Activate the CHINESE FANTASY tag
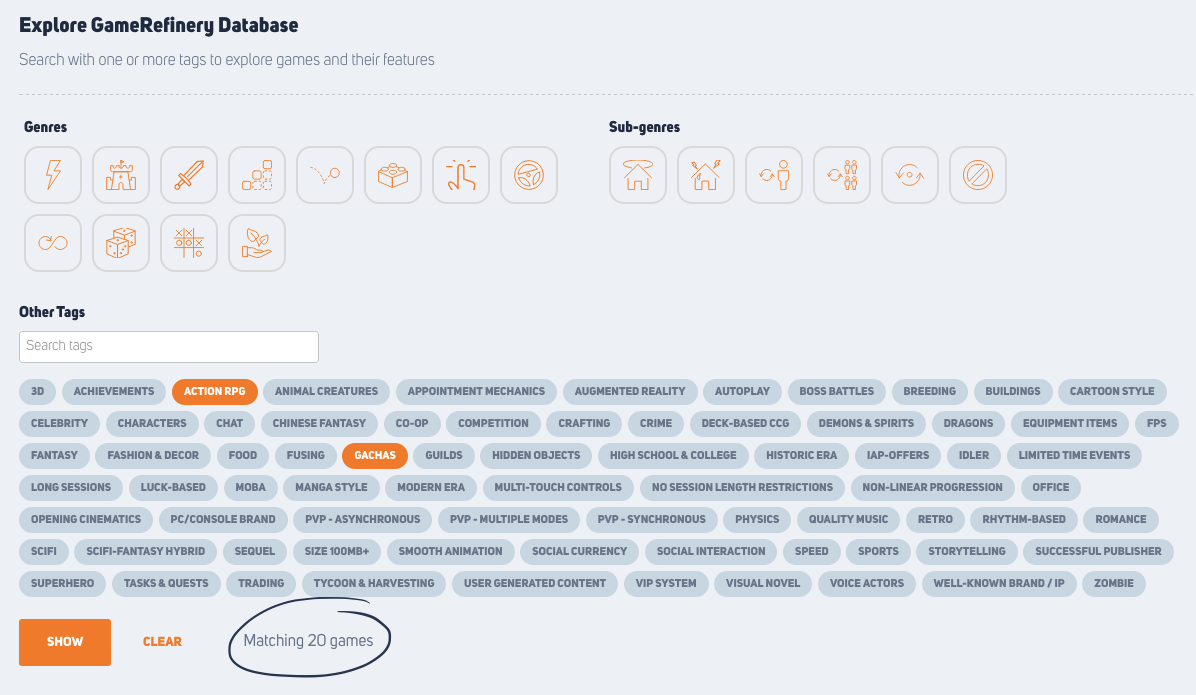 point(319,423)
